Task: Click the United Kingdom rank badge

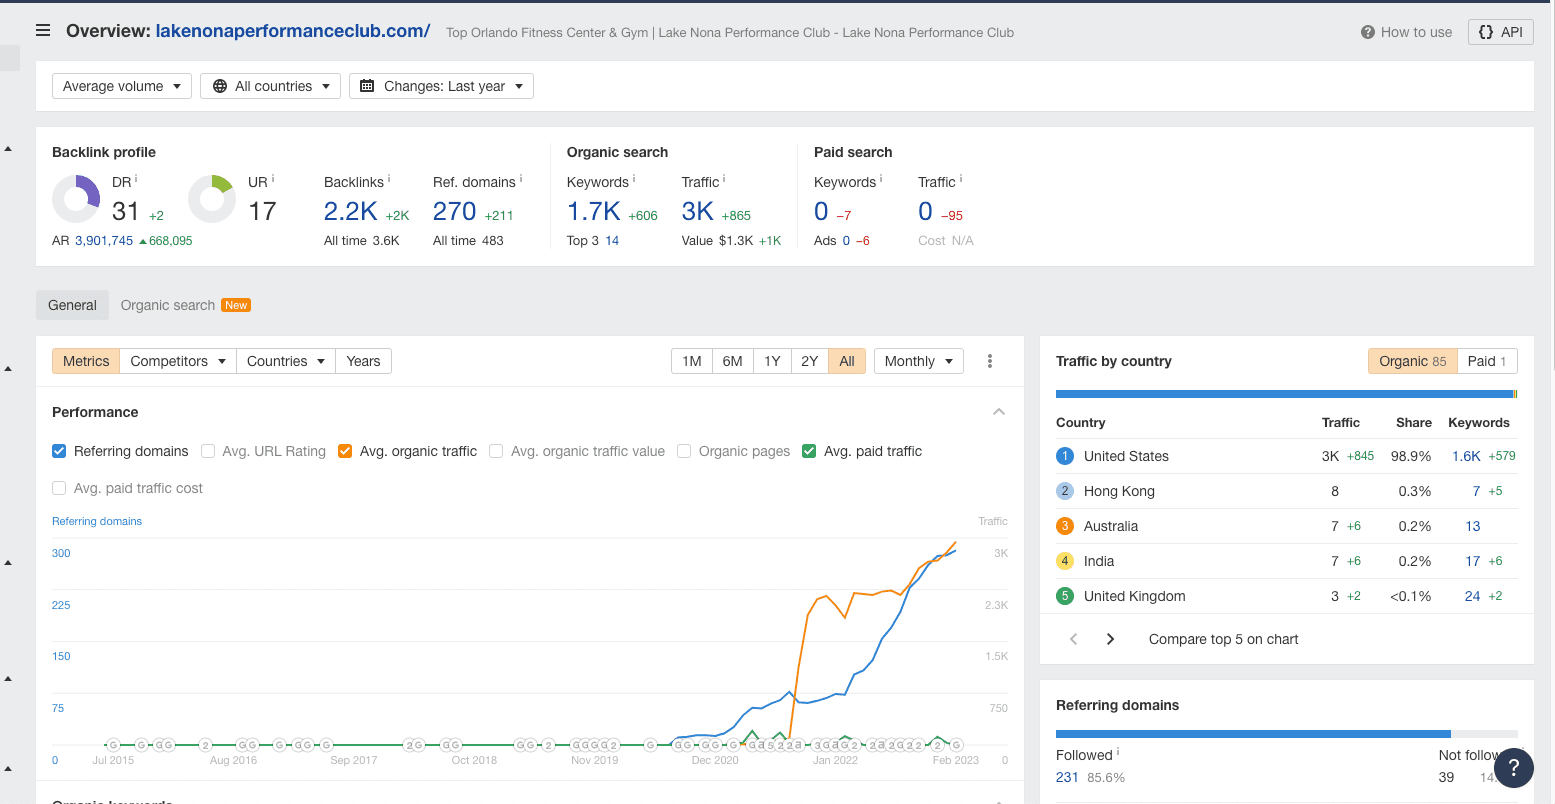Action: click(x=1065, y=596)
